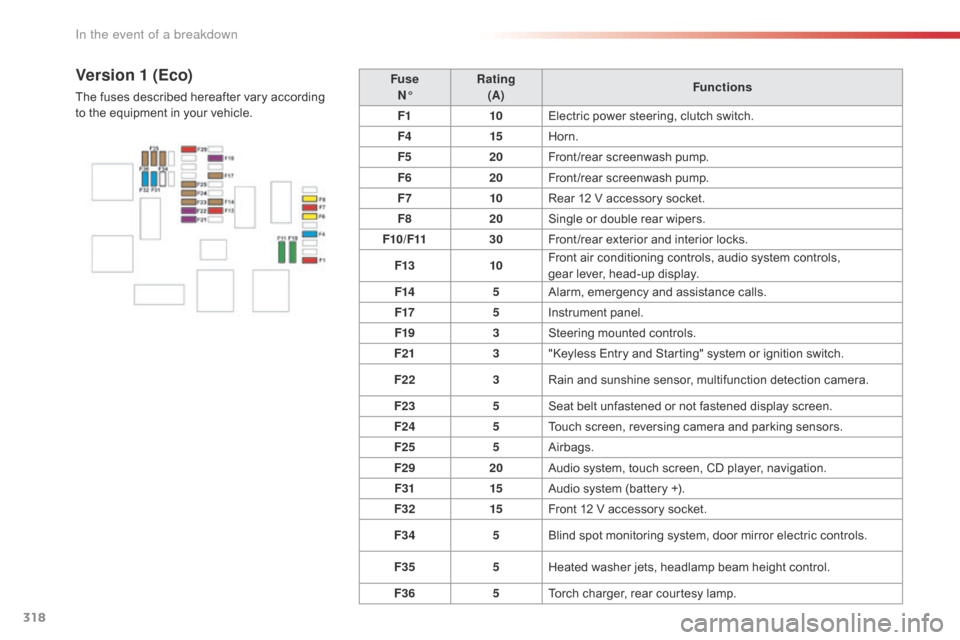
Task: Click the "Rating (A)" column header
Action: (x=495, y=87)
